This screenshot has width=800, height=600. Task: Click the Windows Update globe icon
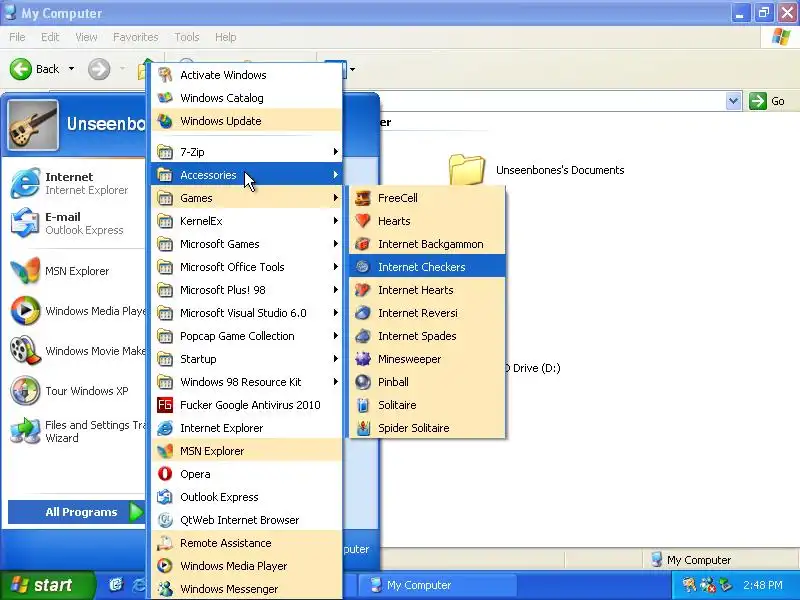(165, 121)
